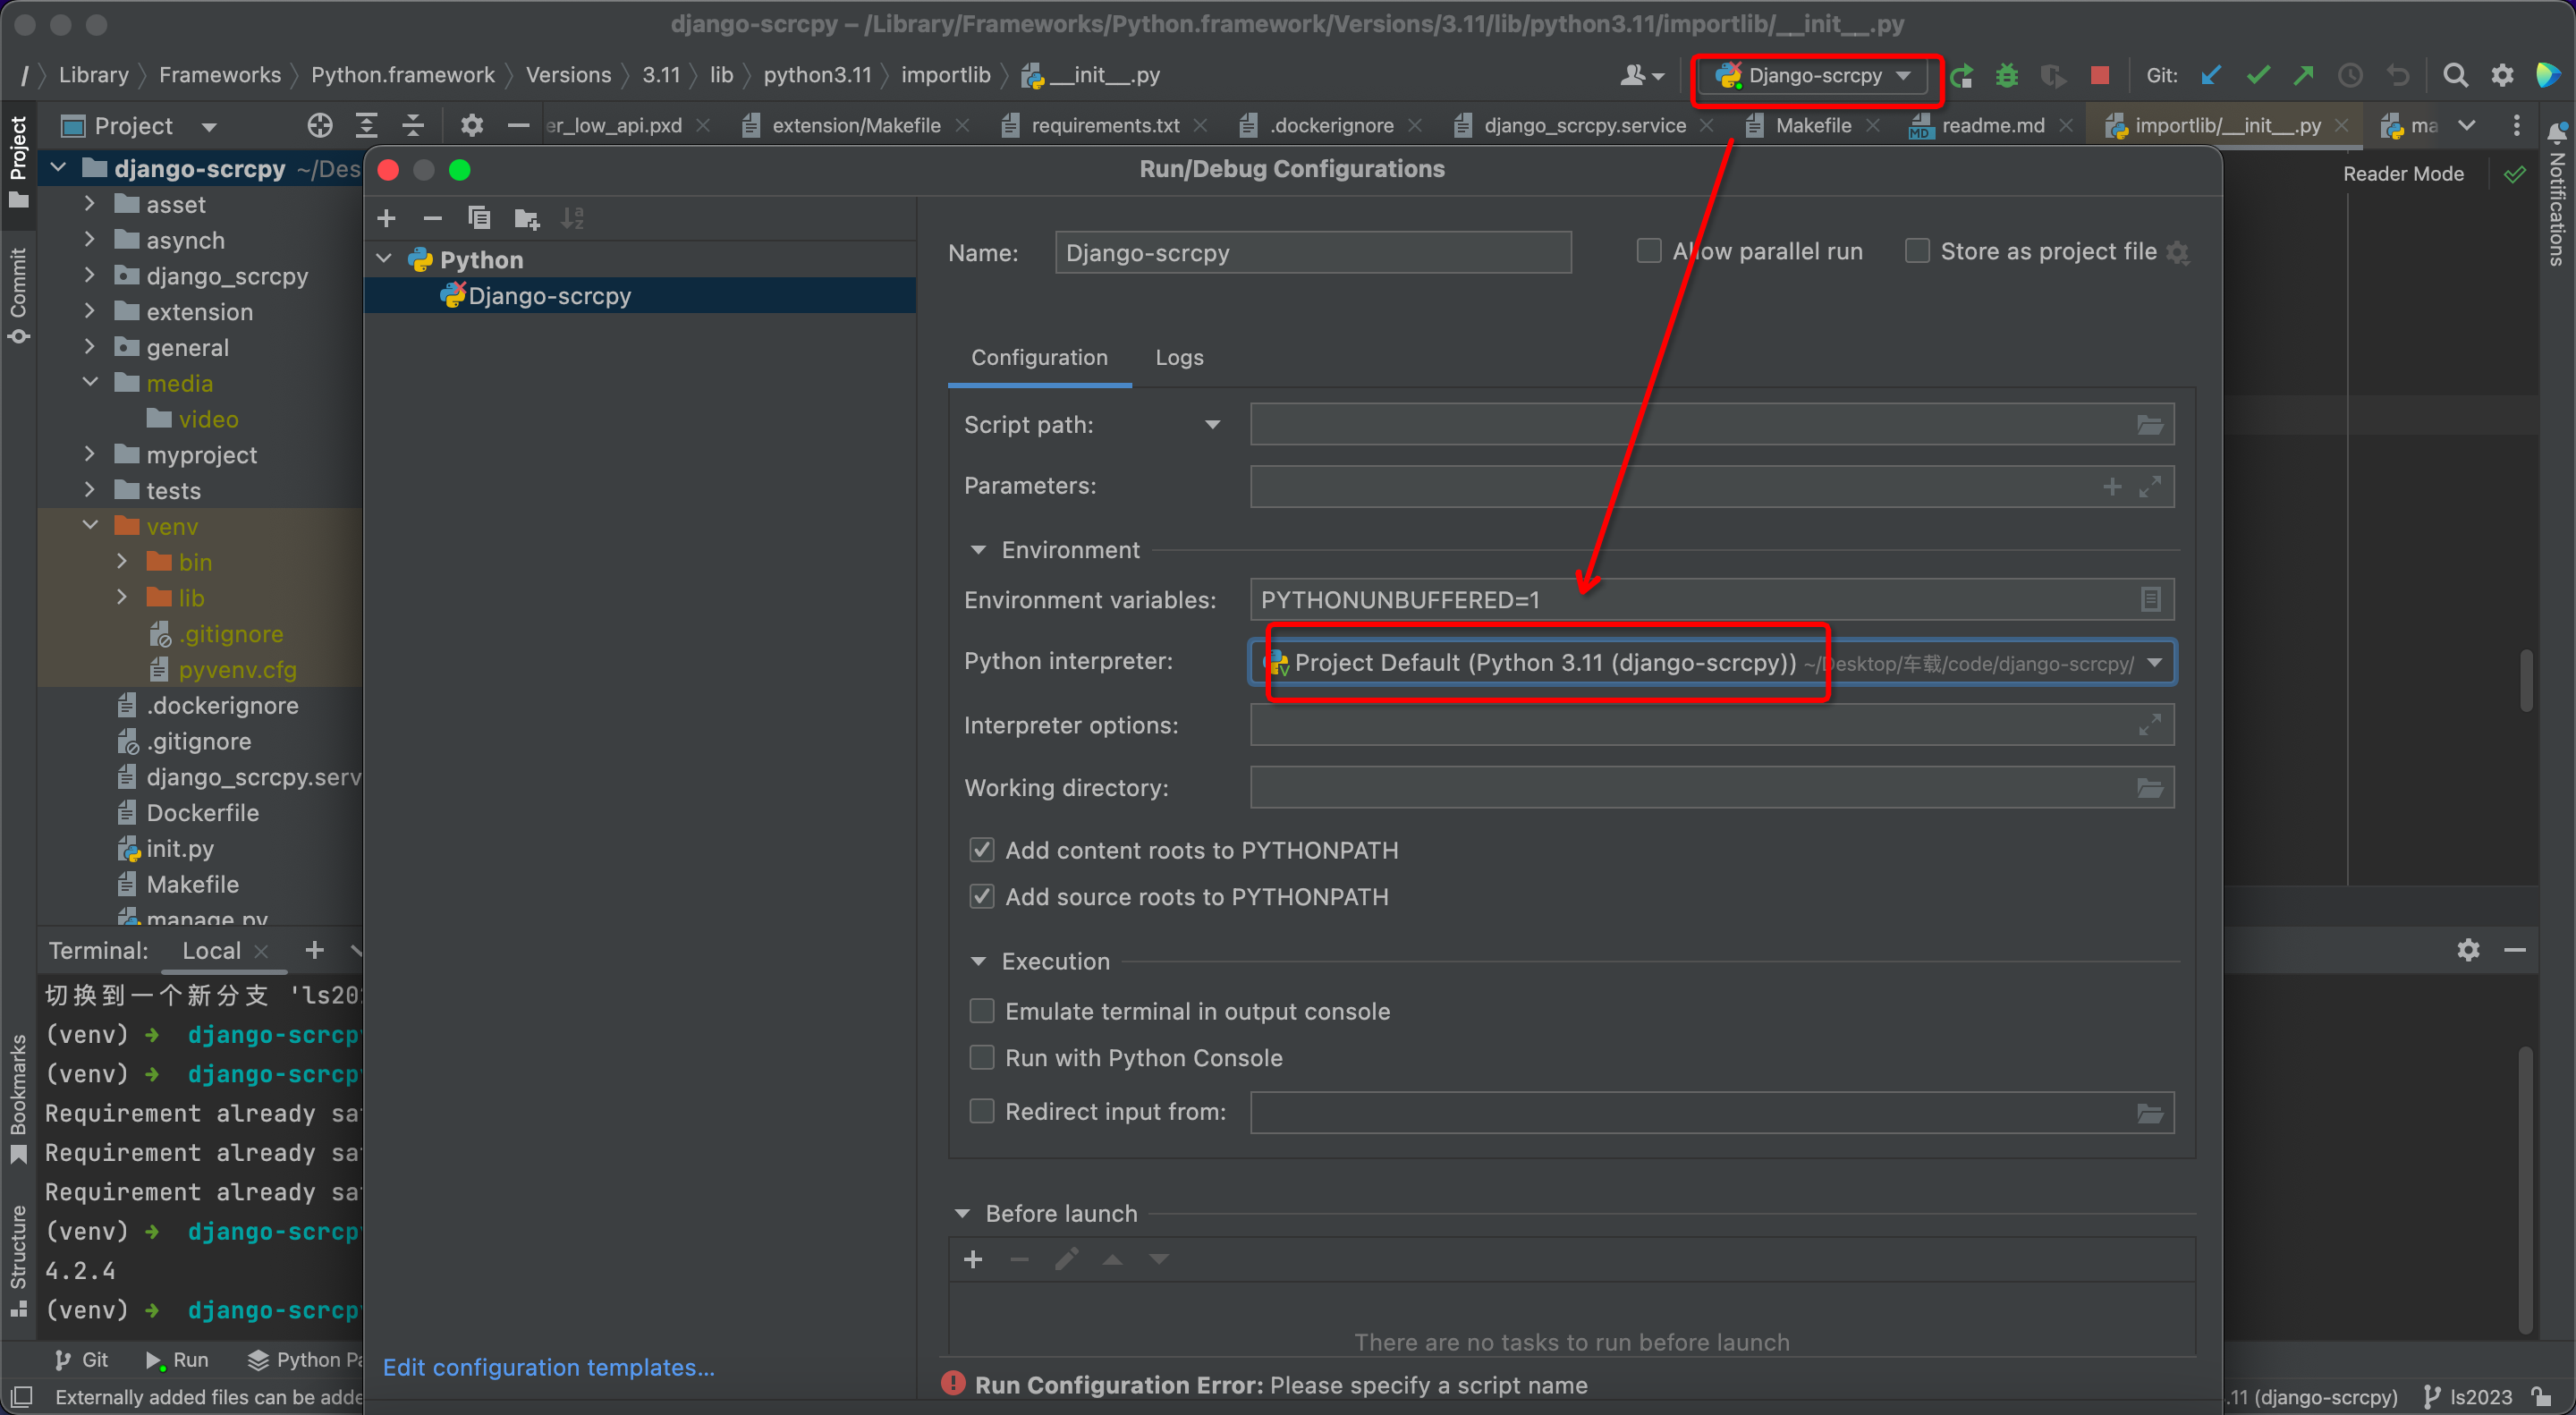Image resolution: width=2576 pixels, height=1415 pixels.
Task: Open IDE settings gear in the main toolbar
Action: 2502,76
